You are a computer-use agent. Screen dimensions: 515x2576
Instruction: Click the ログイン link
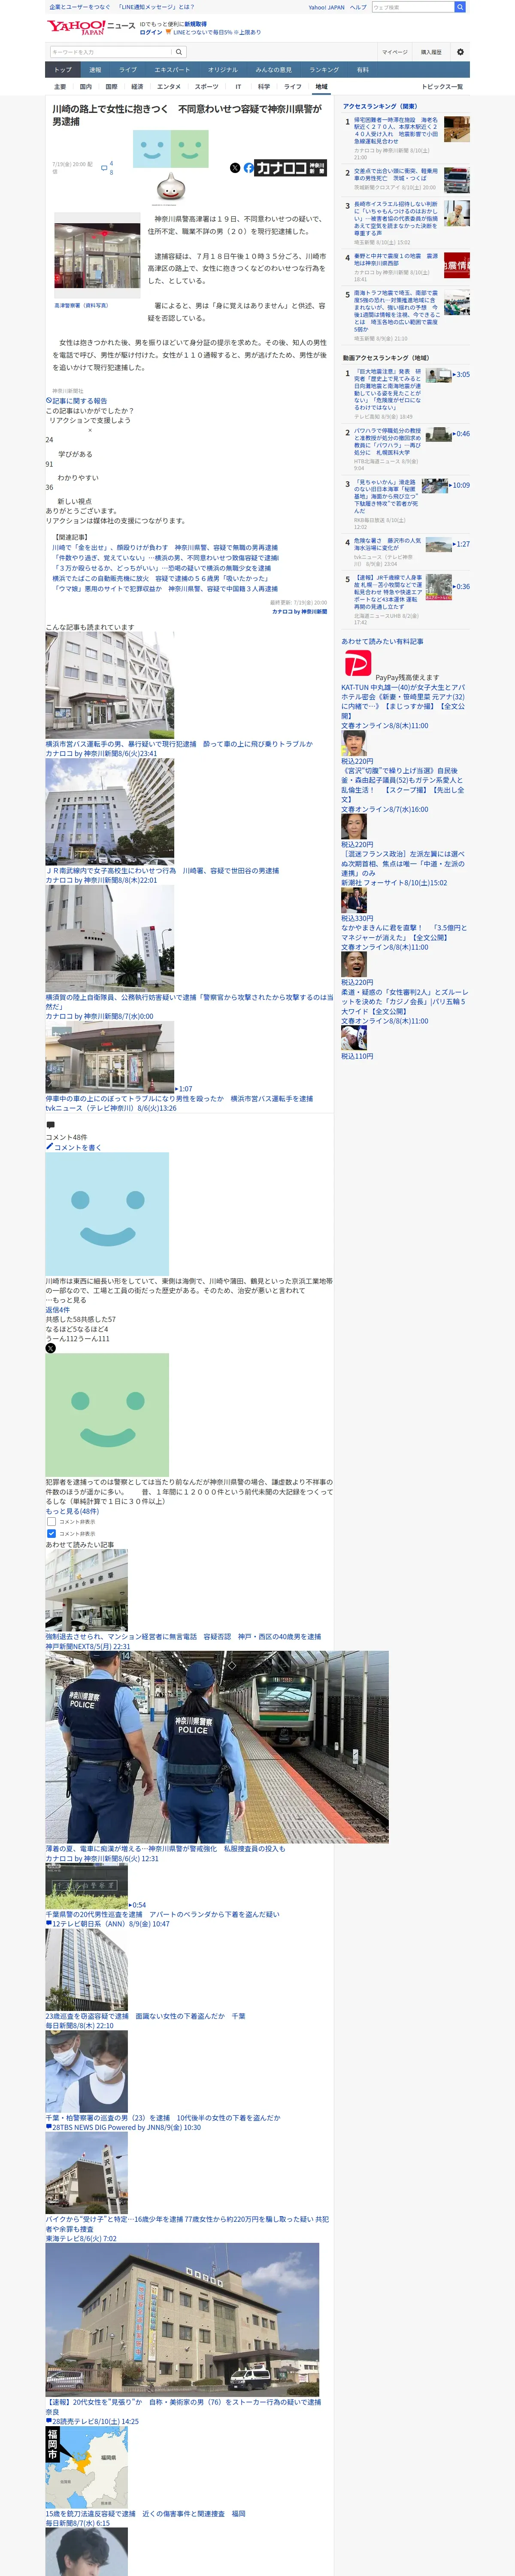click(x=150, y=32)
